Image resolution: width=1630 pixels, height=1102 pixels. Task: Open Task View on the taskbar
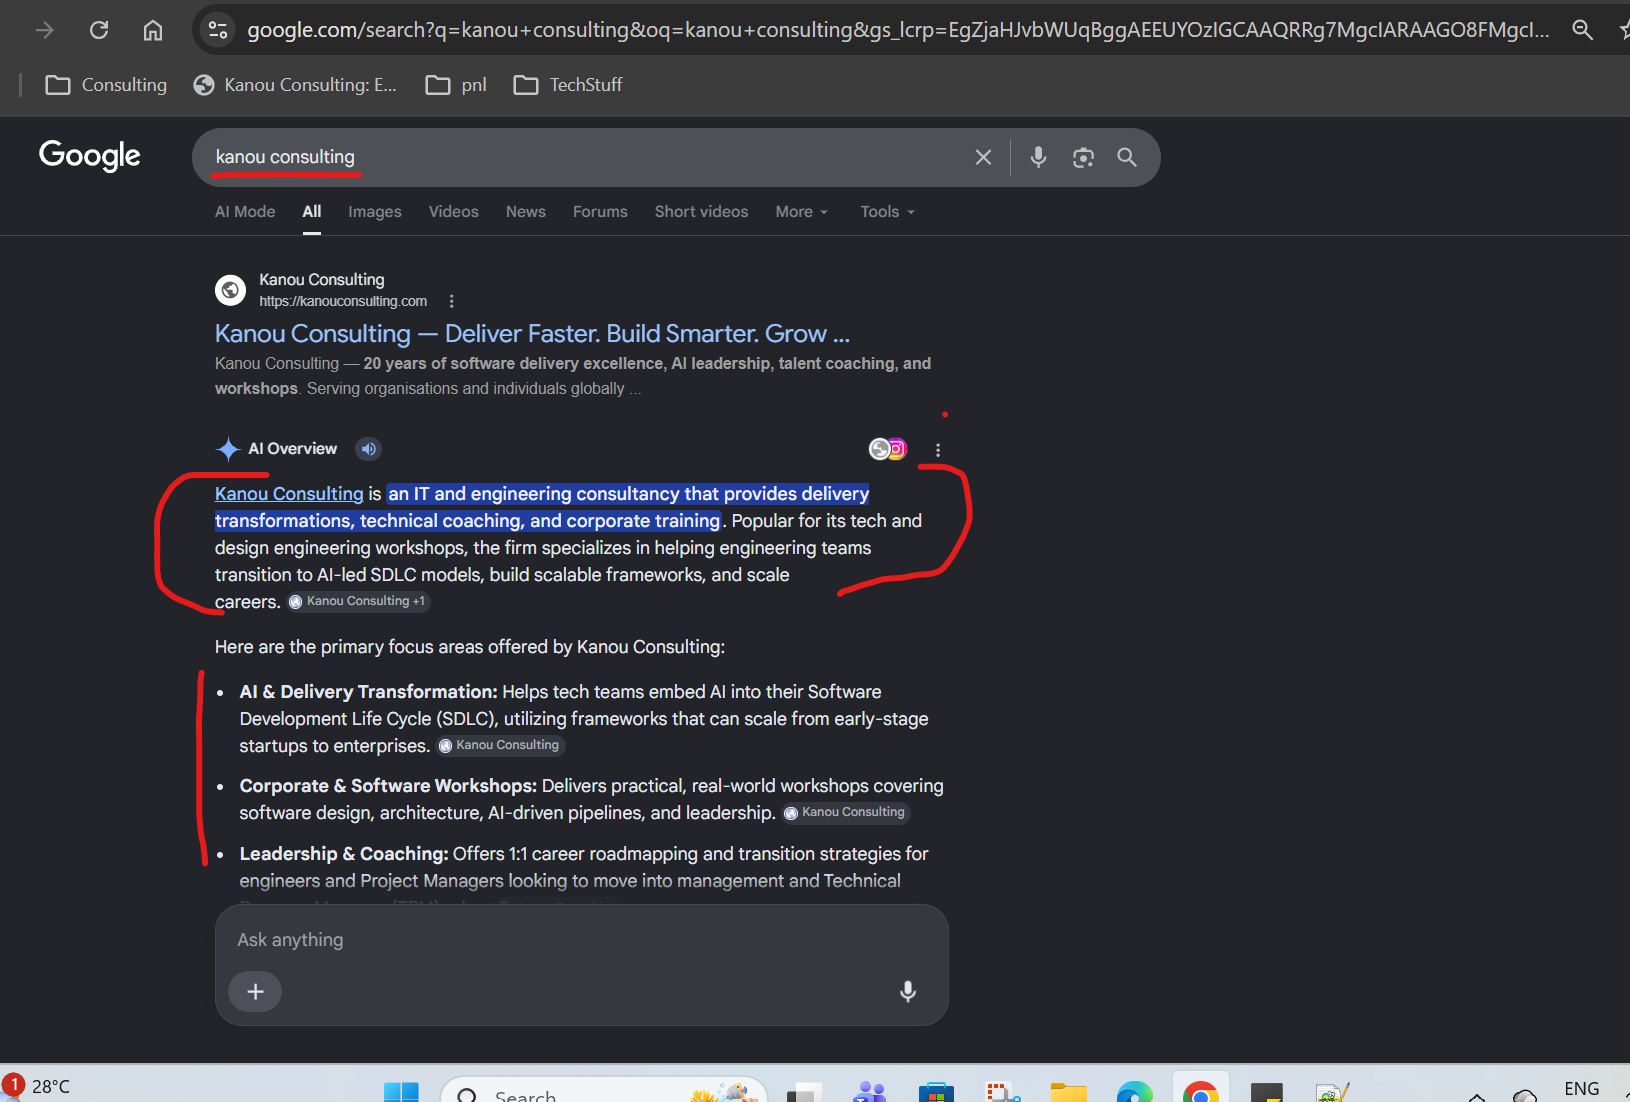coord(804,1091)
